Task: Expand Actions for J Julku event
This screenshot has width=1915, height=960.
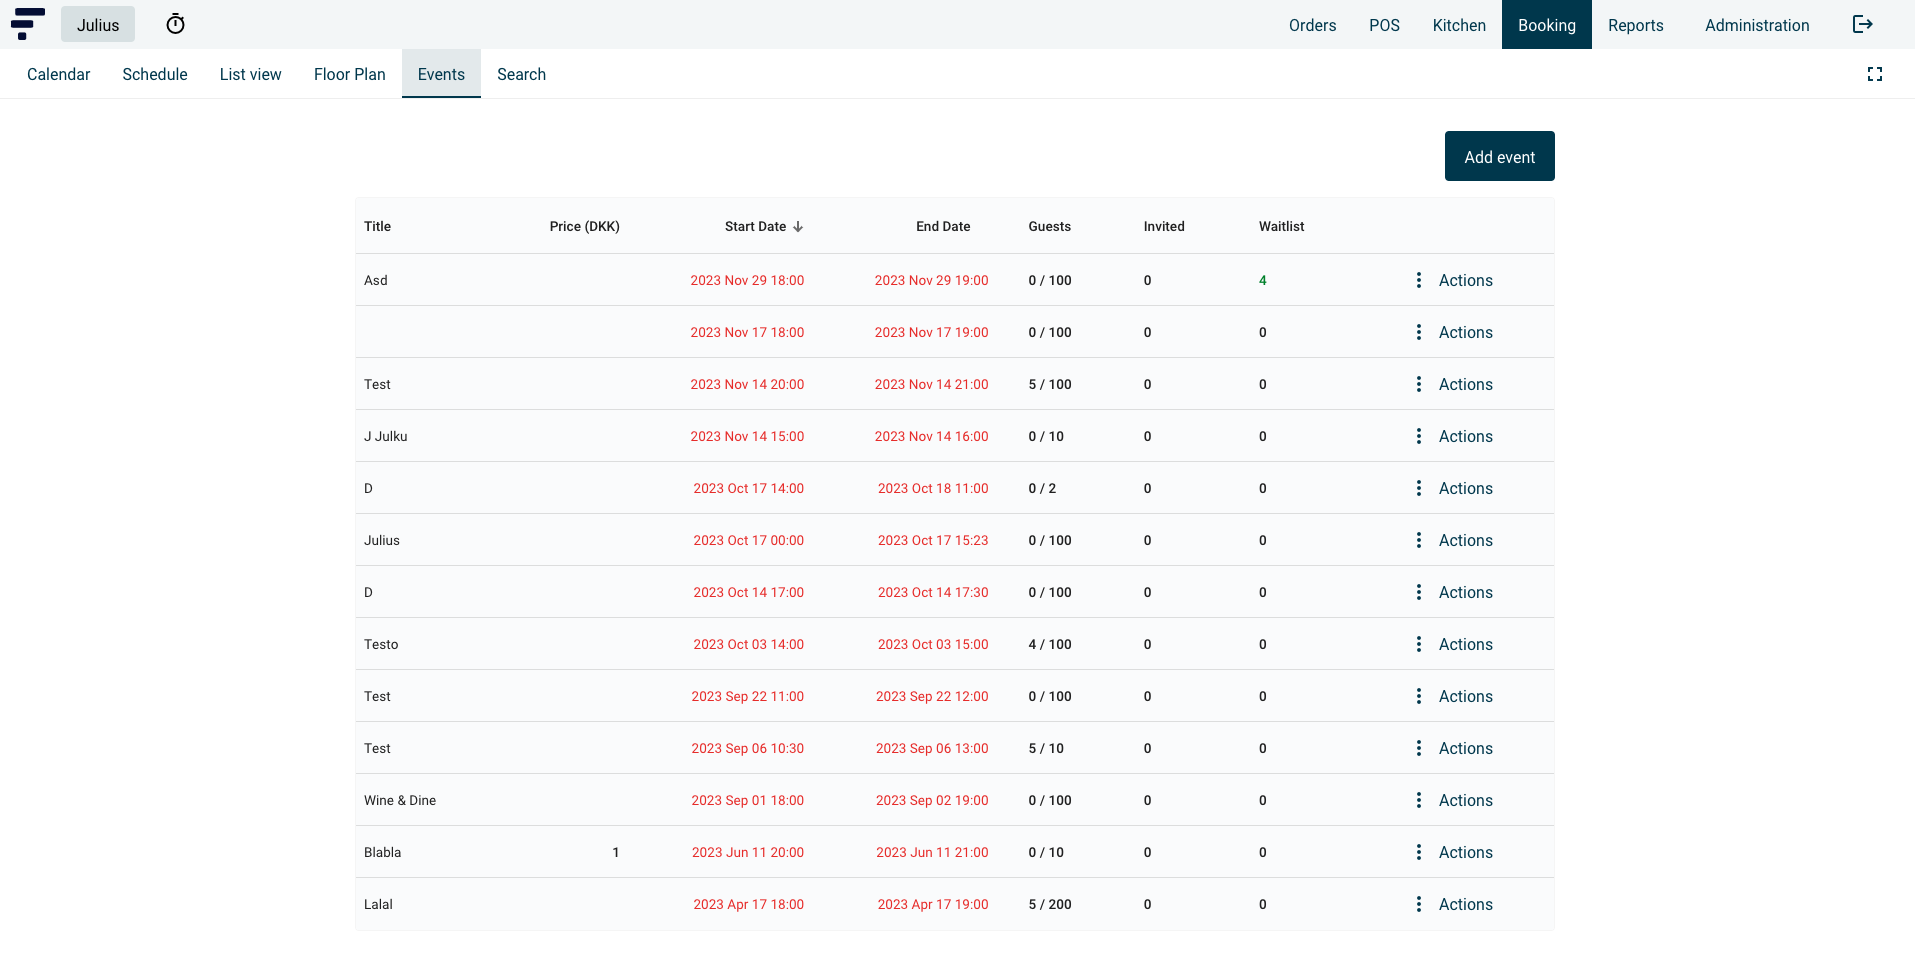Action: pos(1465,436)
